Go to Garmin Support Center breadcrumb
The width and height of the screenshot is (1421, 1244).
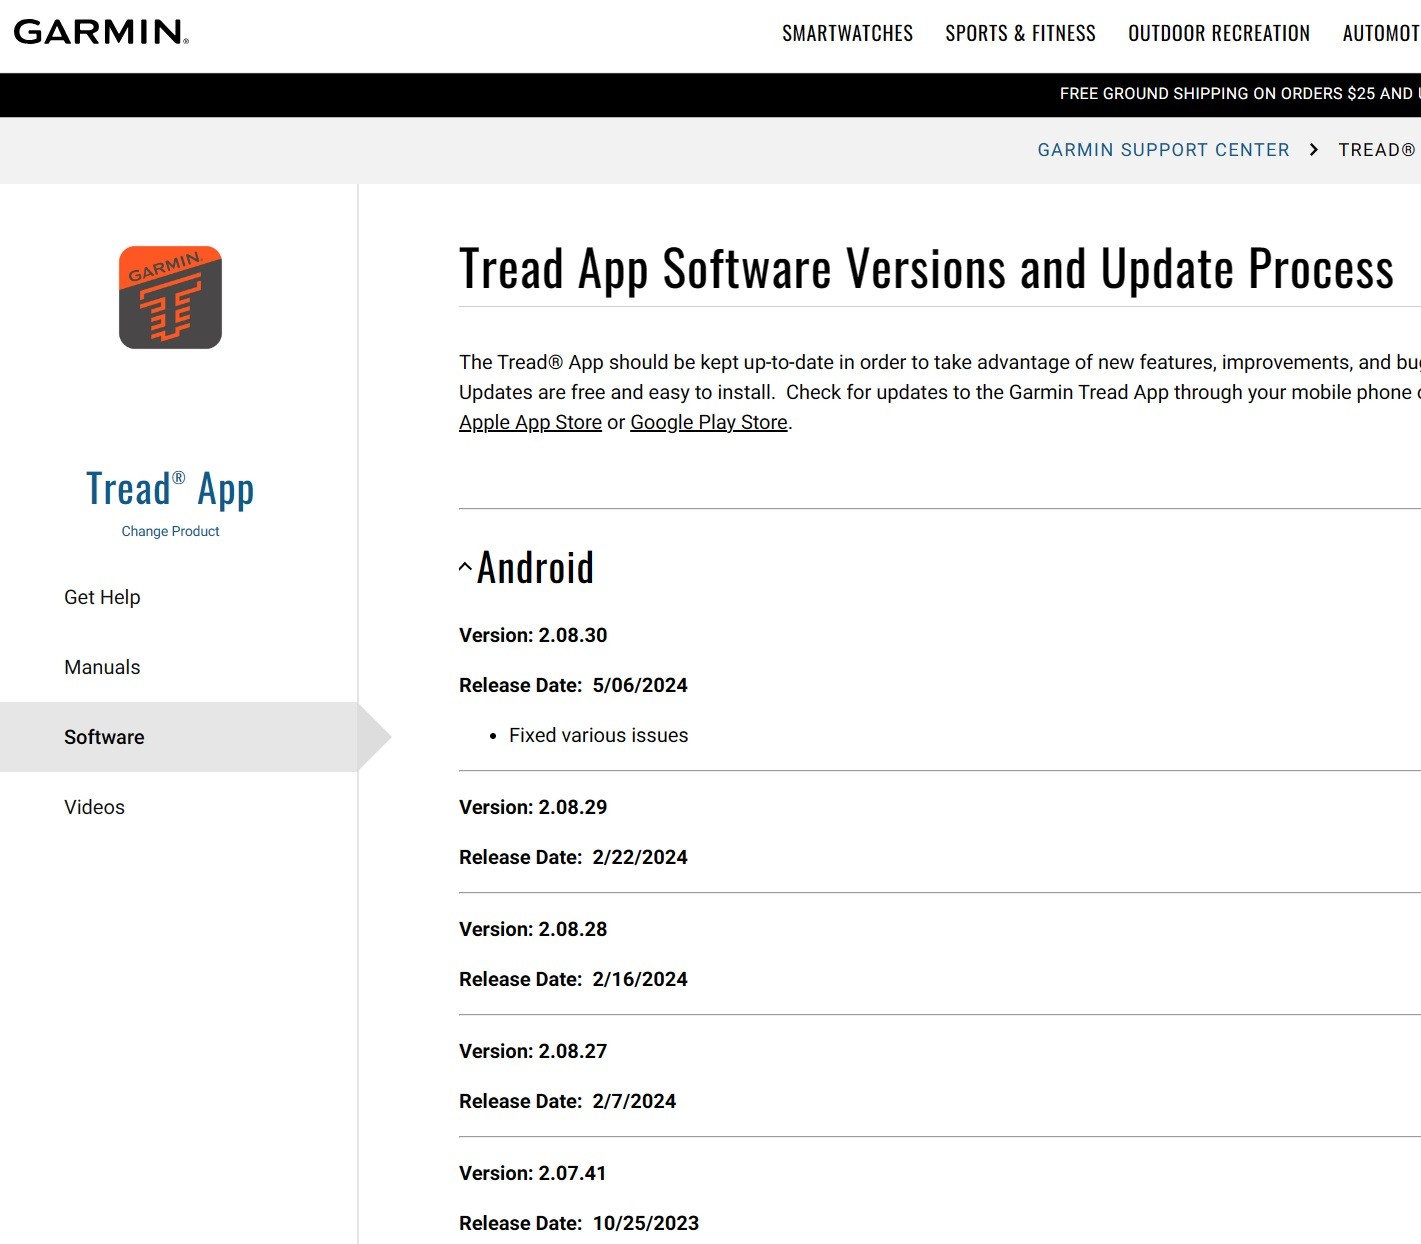1163,150
